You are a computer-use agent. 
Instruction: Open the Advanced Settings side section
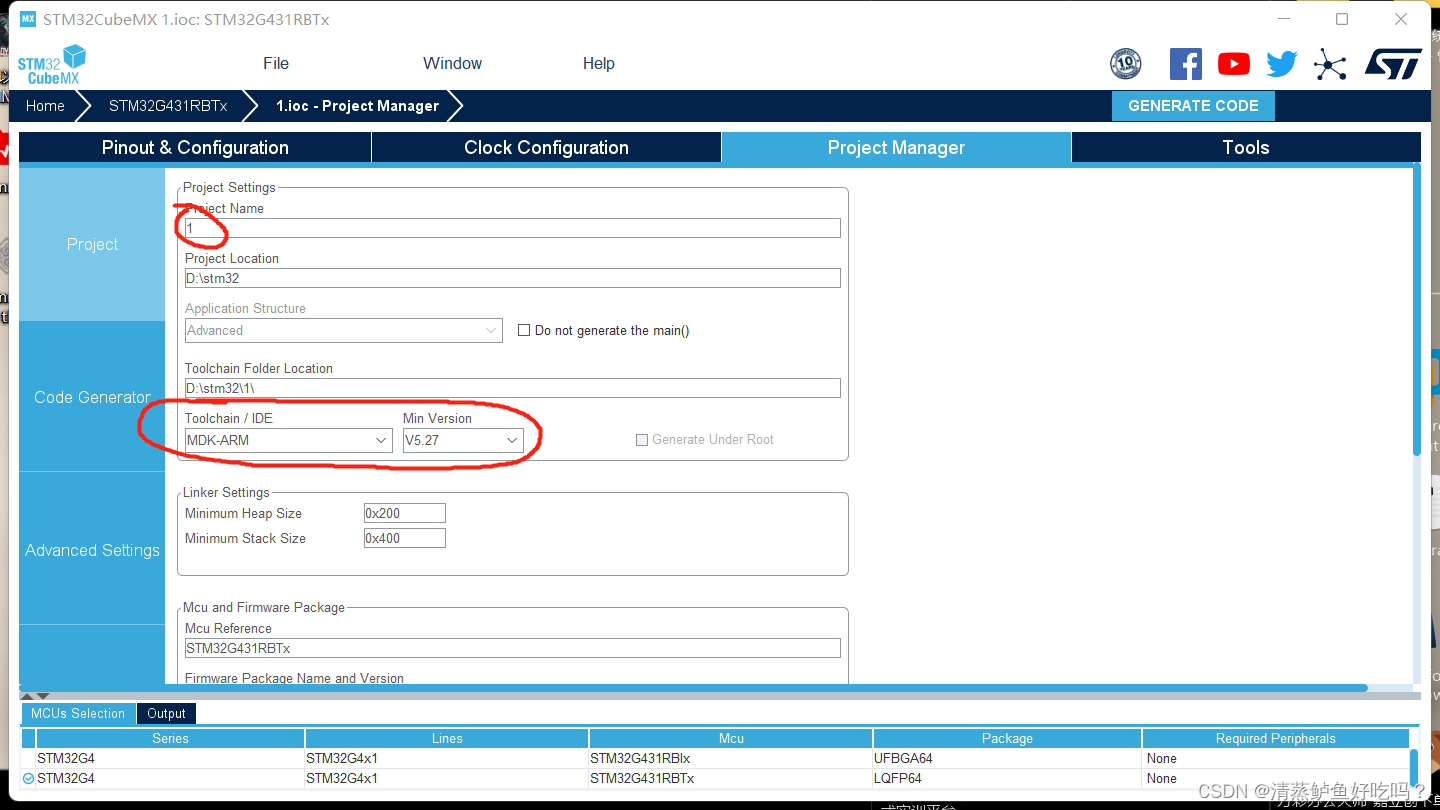click(92, 550)
